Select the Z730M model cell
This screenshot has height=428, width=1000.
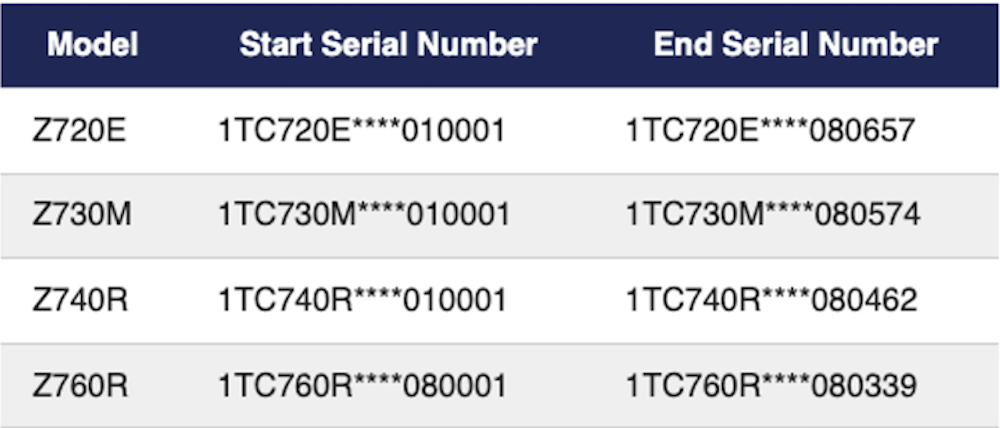pyautogui.click(x=81, y=215)
